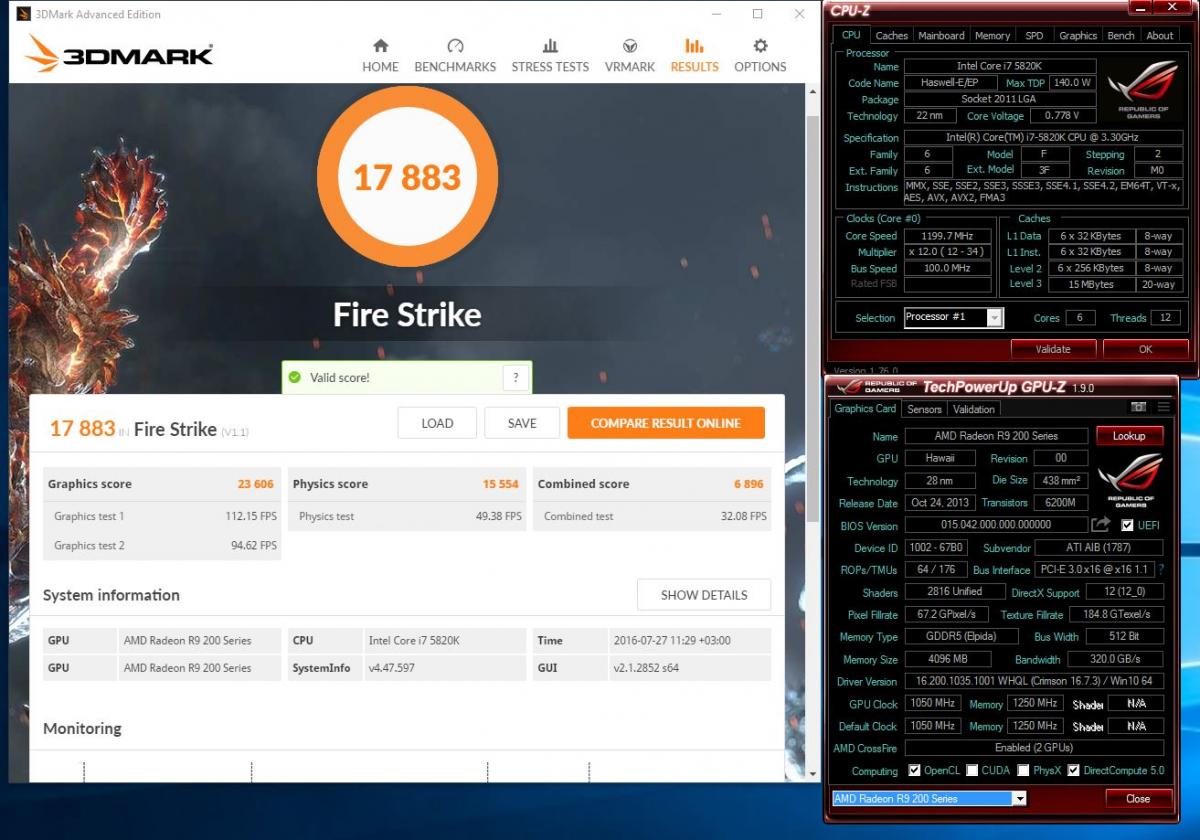This screenshot has height=840, width=1200.
Task: Click the Physics score value 15 554
Action: coord(501,484)
